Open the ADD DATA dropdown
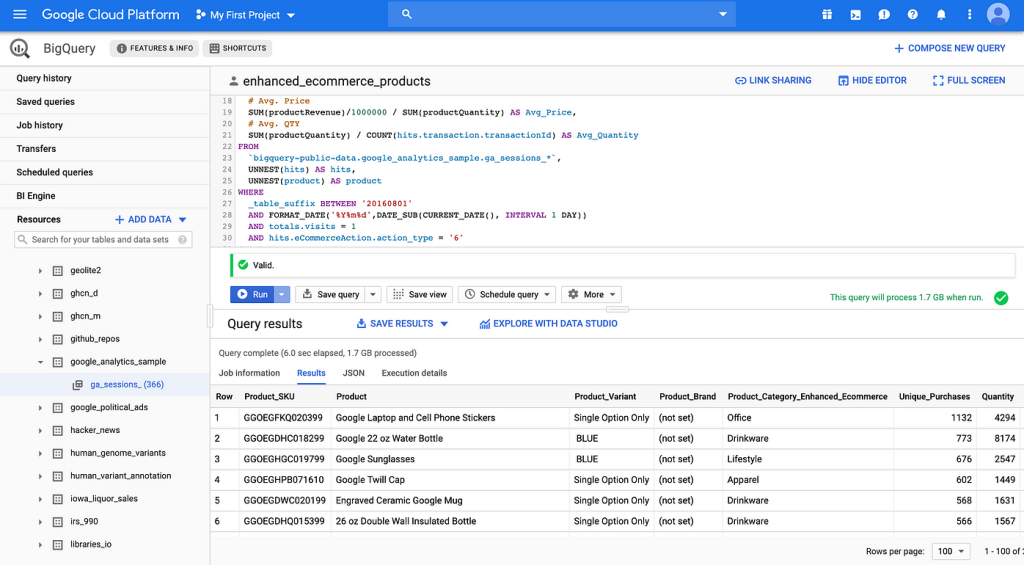Screen dimensions: 1024x565 (x=151, y=219)
